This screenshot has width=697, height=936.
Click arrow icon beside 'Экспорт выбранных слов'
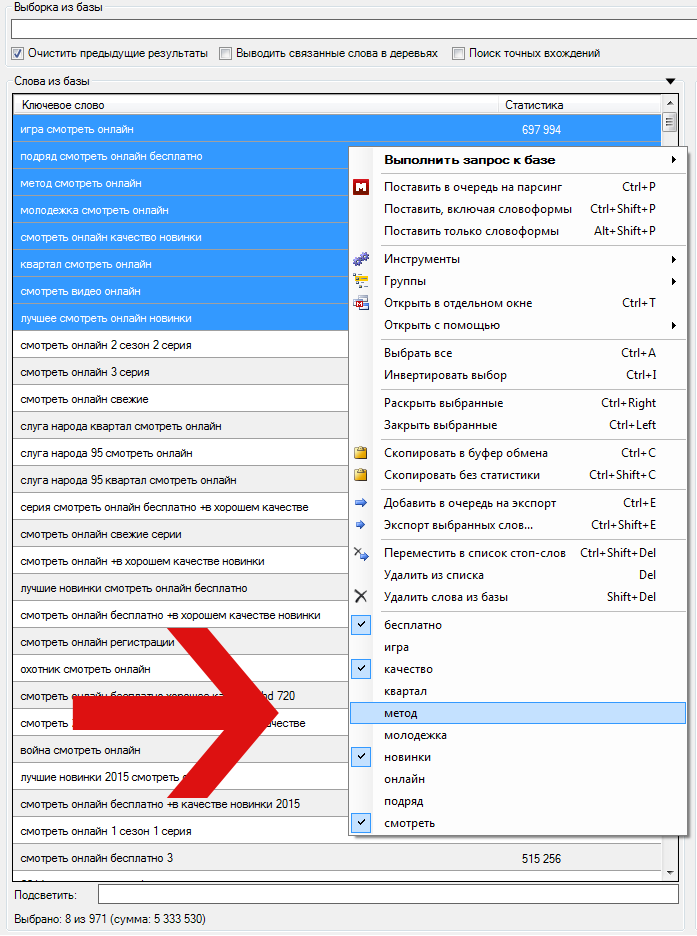361,525
